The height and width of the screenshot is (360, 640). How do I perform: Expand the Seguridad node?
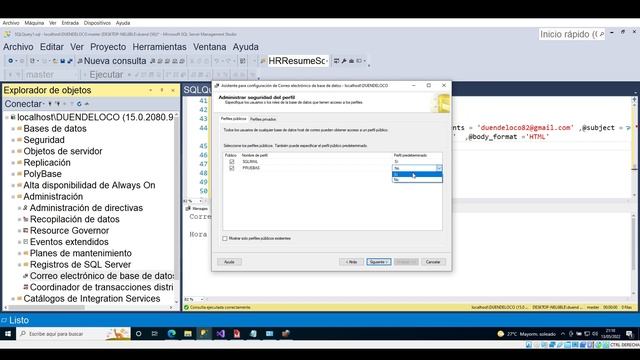pos(13,140)
